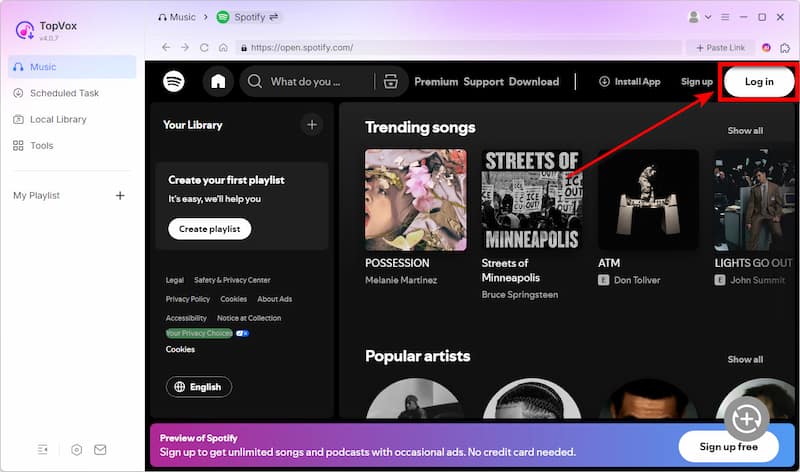Click the house-shaped icon right of Paste Link
The width and height of the screenshot is (800, 472).
coord(785,48)
